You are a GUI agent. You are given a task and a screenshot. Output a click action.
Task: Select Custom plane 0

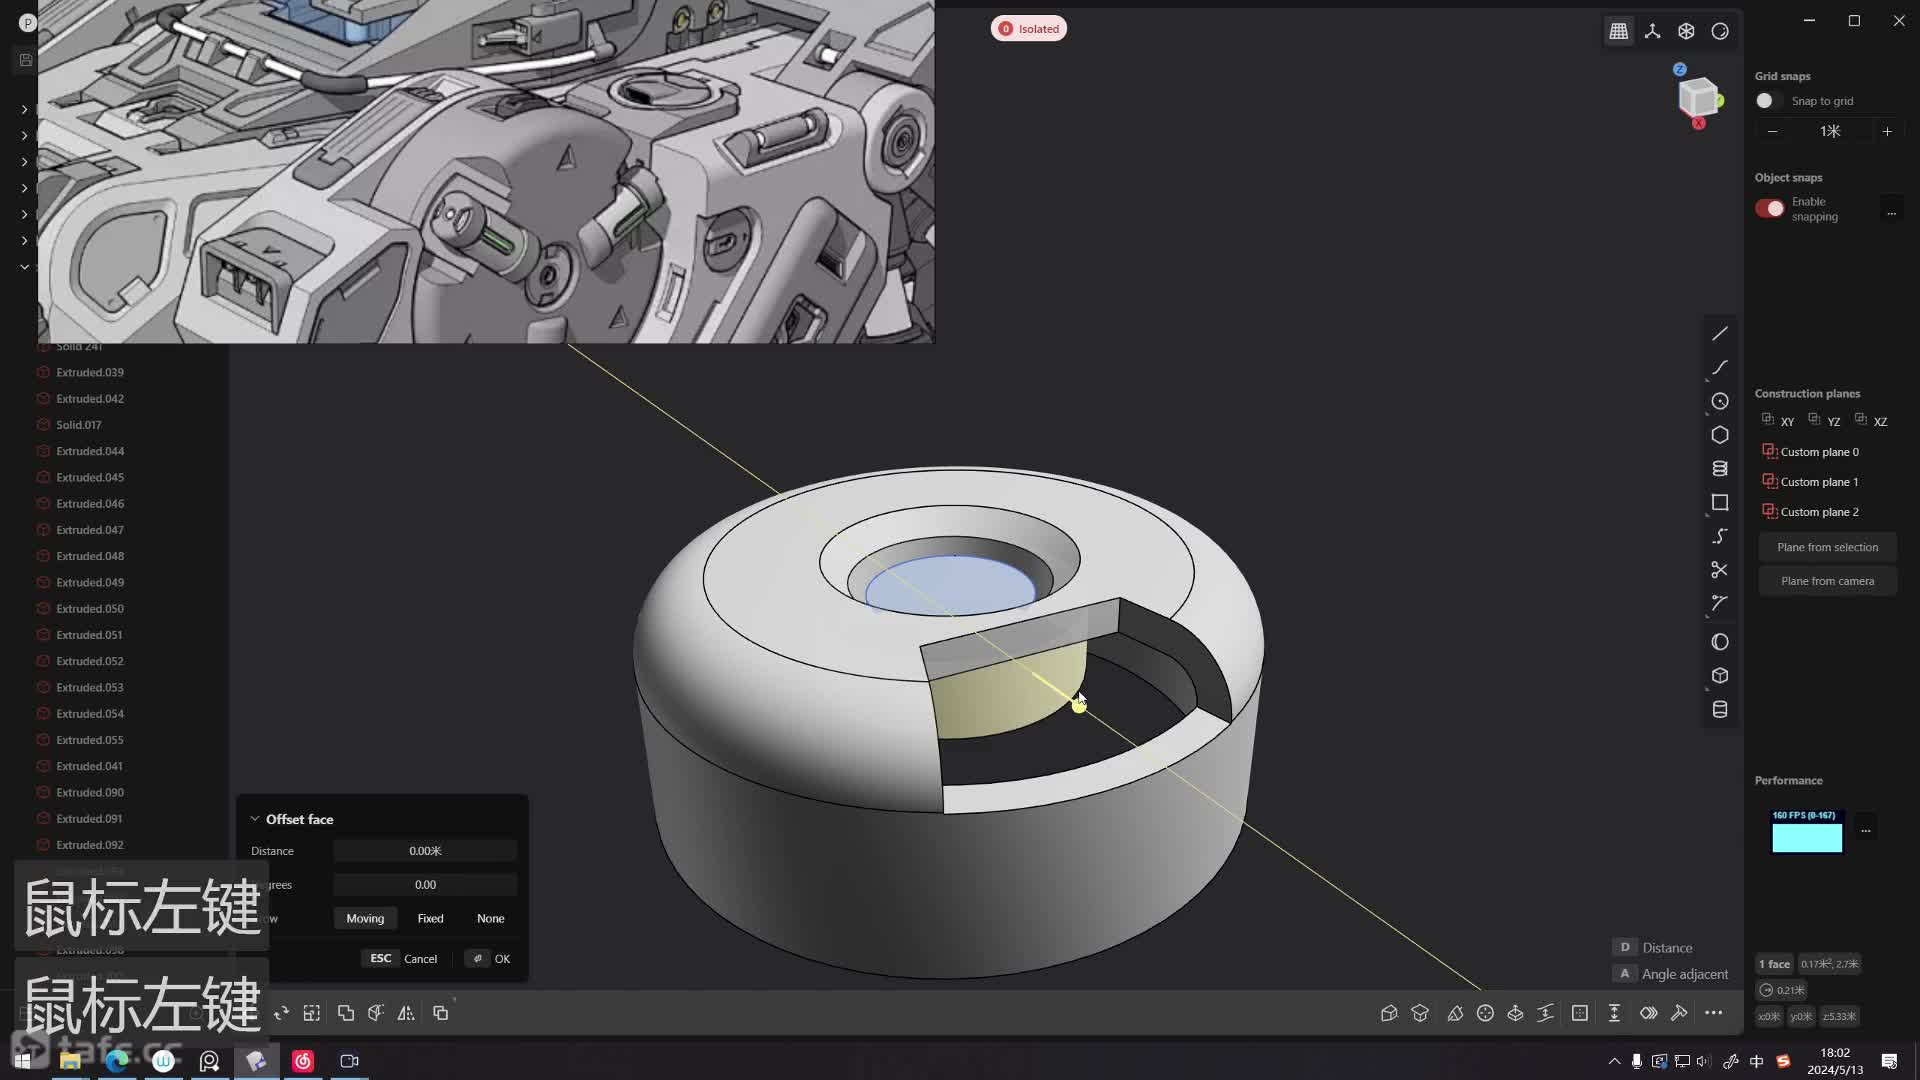pyautogui.click(x=1810, y=452)
